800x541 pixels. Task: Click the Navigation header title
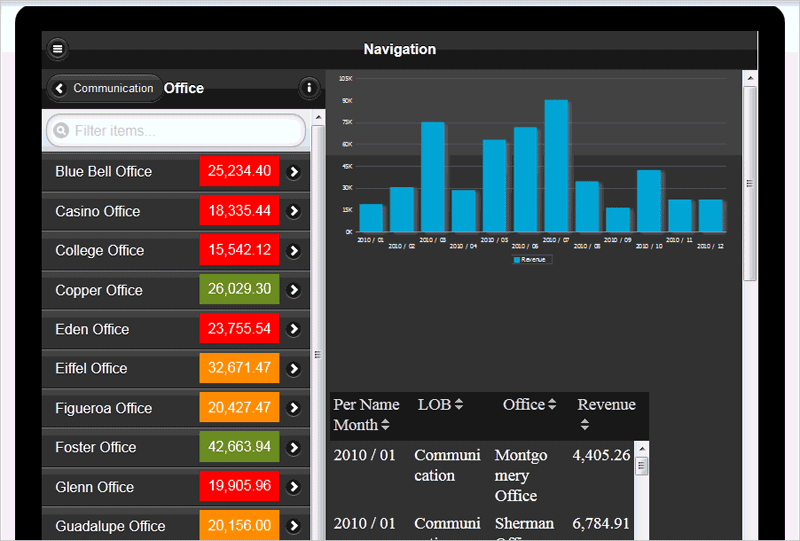(x=399, y=49)
